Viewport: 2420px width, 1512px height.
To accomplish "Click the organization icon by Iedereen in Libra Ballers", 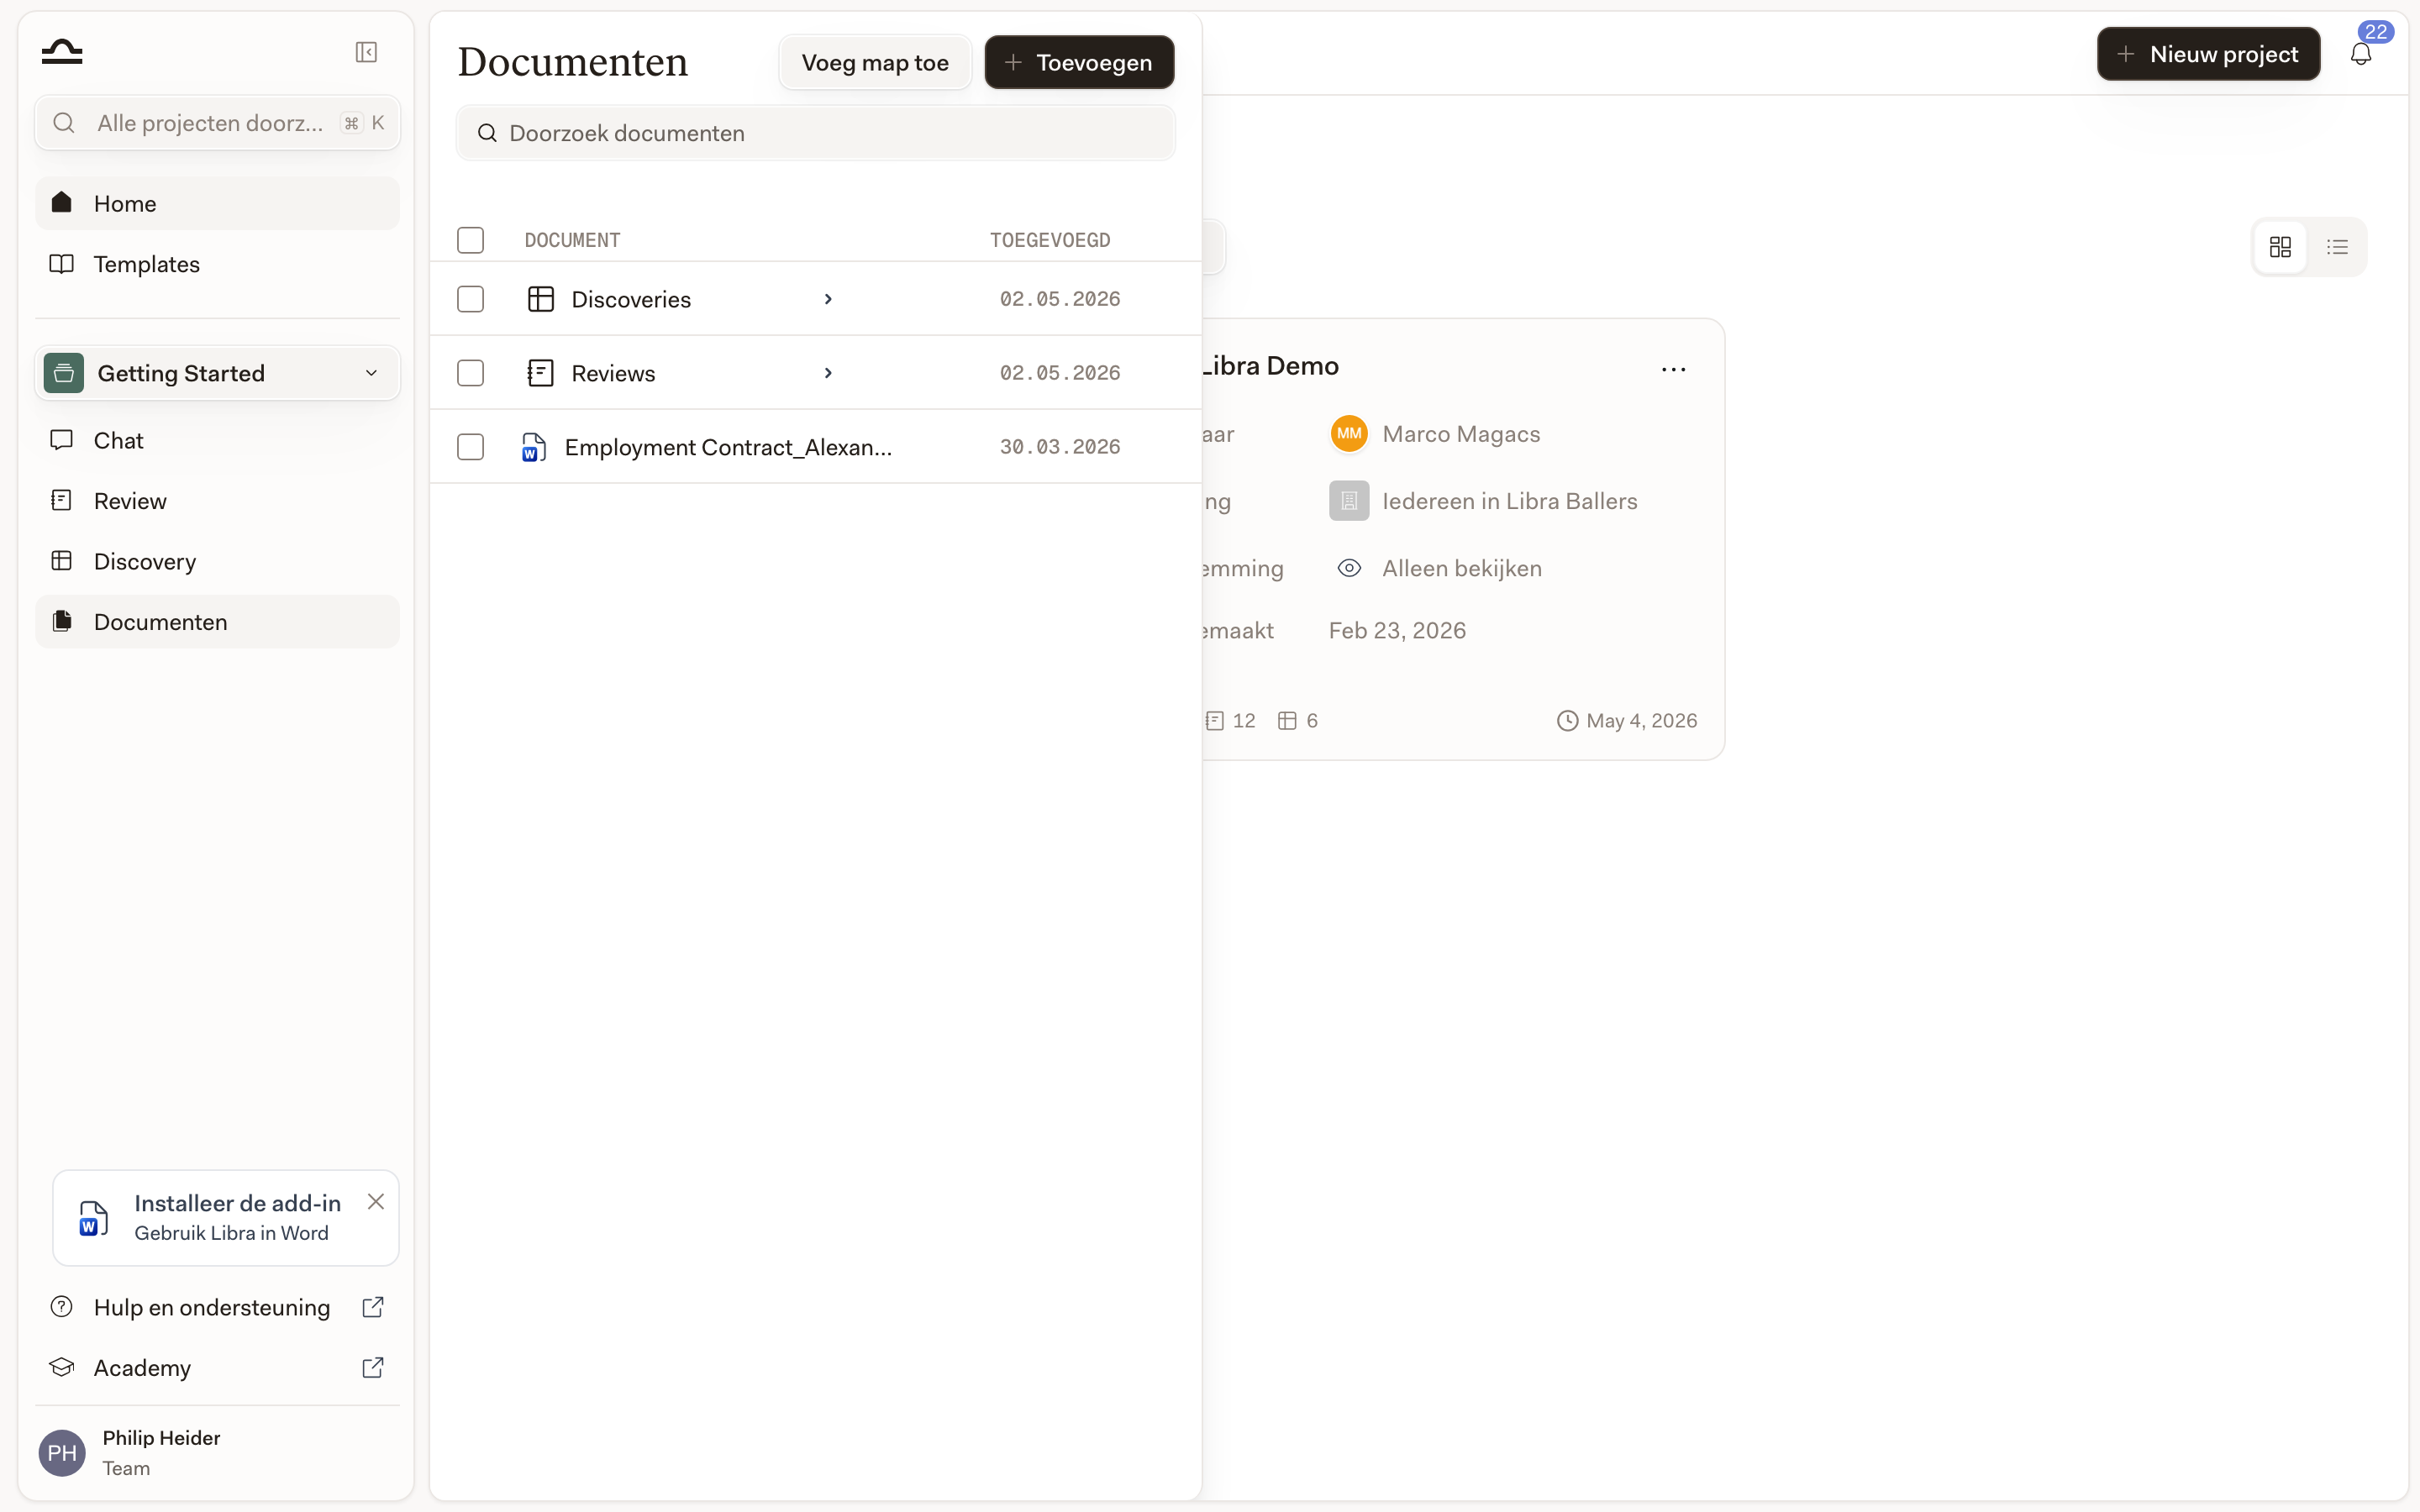I will point(1349,501).
